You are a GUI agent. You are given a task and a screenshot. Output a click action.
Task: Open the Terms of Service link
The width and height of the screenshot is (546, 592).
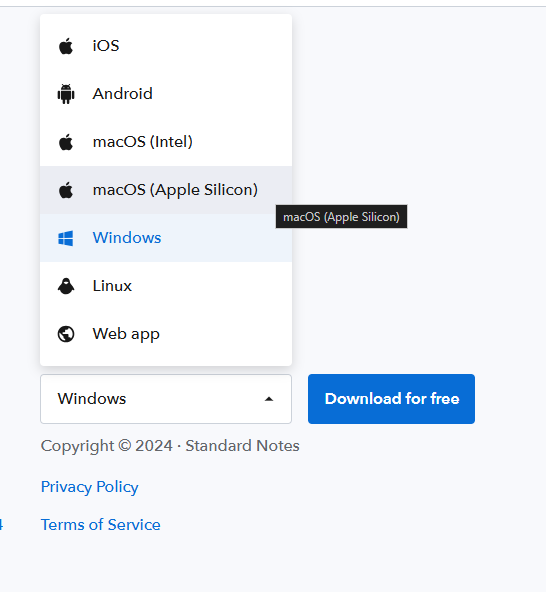(x=100, y=525)
